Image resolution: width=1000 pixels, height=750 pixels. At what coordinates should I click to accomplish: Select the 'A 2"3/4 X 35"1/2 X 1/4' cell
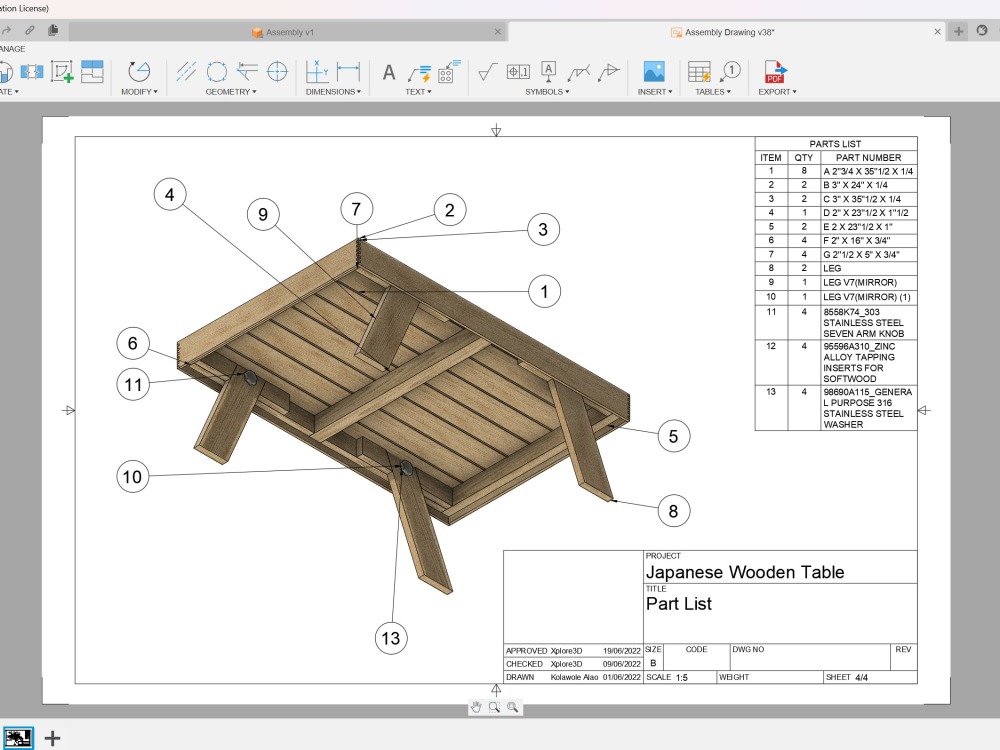click(x=869, y=171)
